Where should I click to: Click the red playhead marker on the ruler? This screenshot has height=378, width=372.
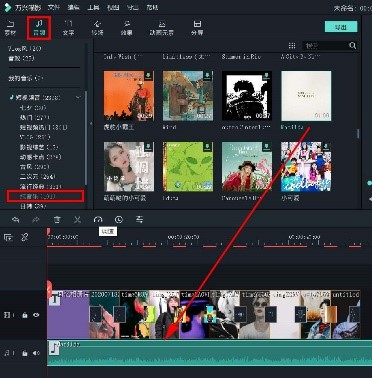[48, 231]
